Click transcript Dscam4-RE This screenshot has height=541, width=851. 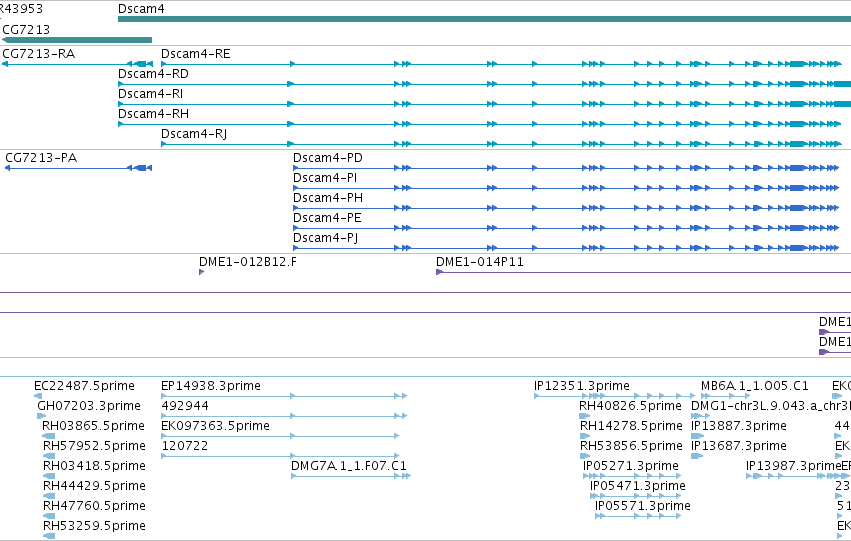[x=196, y=54]
